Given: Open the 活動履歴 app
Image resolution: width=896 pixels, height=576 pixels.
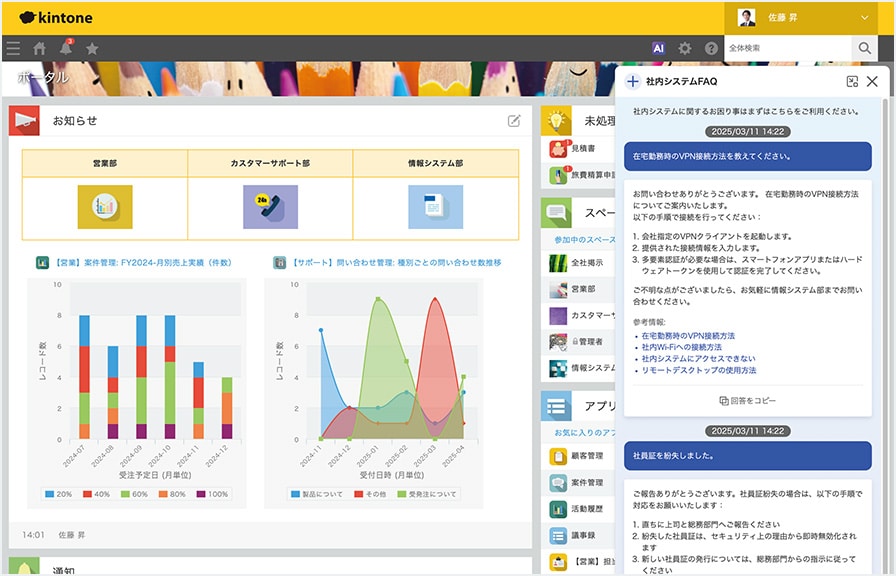Looking at the screenshot, I should tap(578, 509).
